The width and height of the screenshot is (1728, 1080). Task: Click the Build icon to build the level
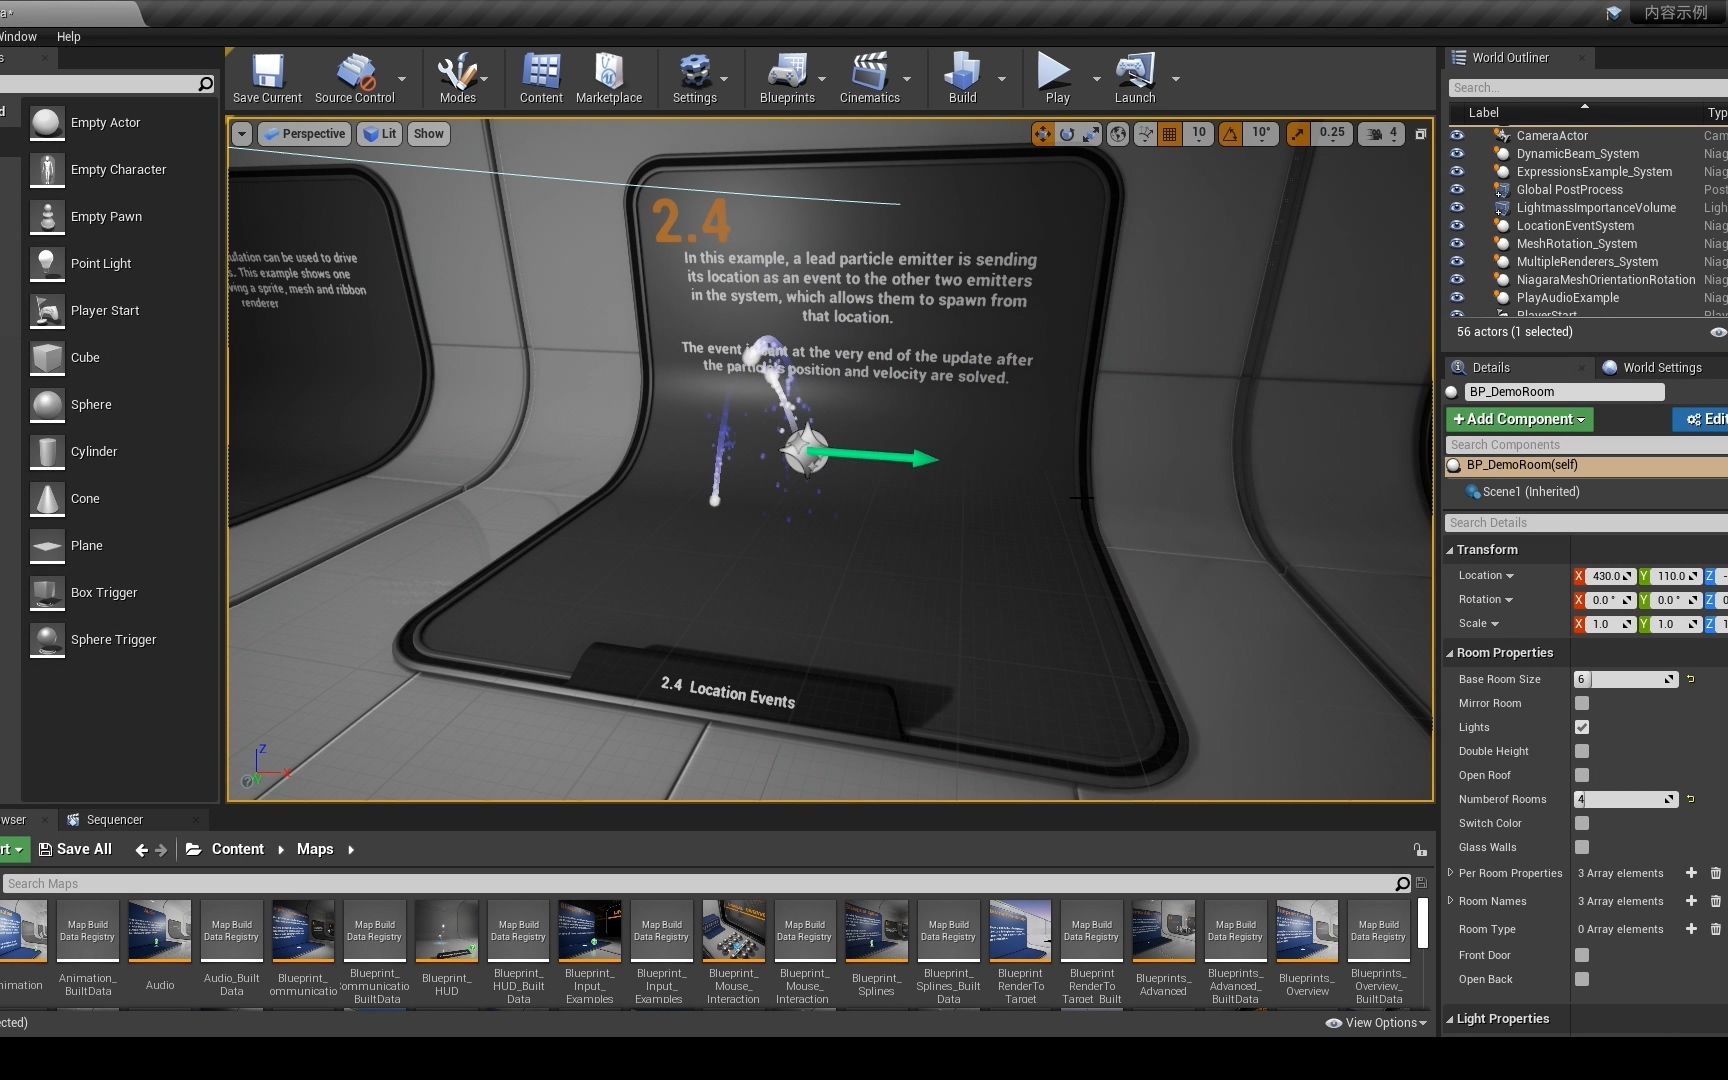962,78
